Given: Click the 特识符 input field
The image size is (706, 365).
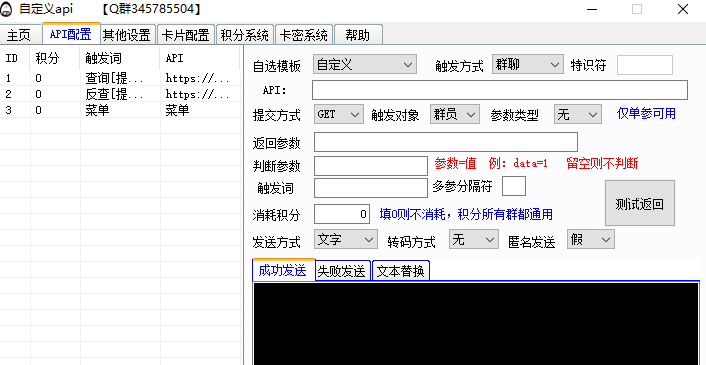Looking at the screenshot, I should pos(645,65).
